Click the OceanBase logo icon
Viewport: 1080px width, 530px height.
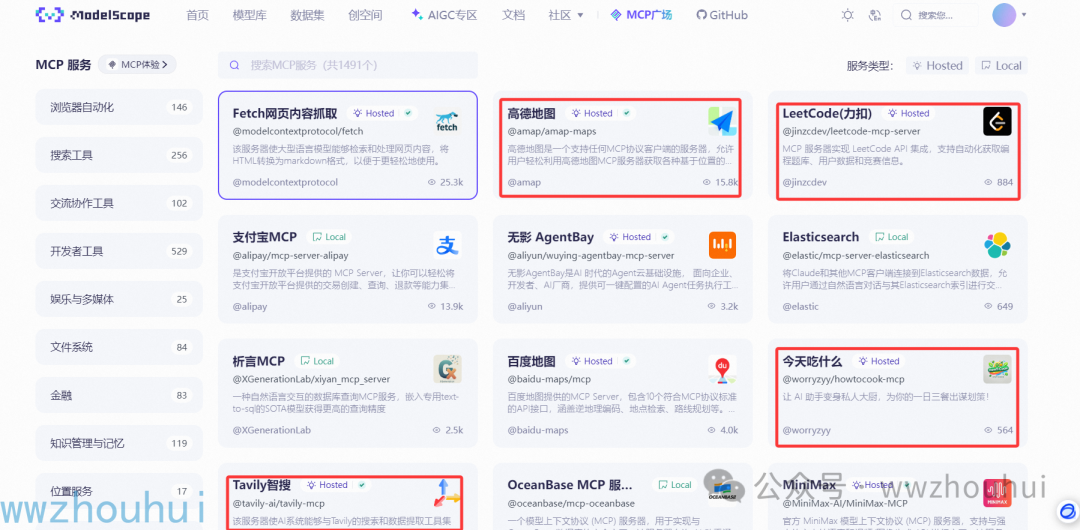point(722,493)
